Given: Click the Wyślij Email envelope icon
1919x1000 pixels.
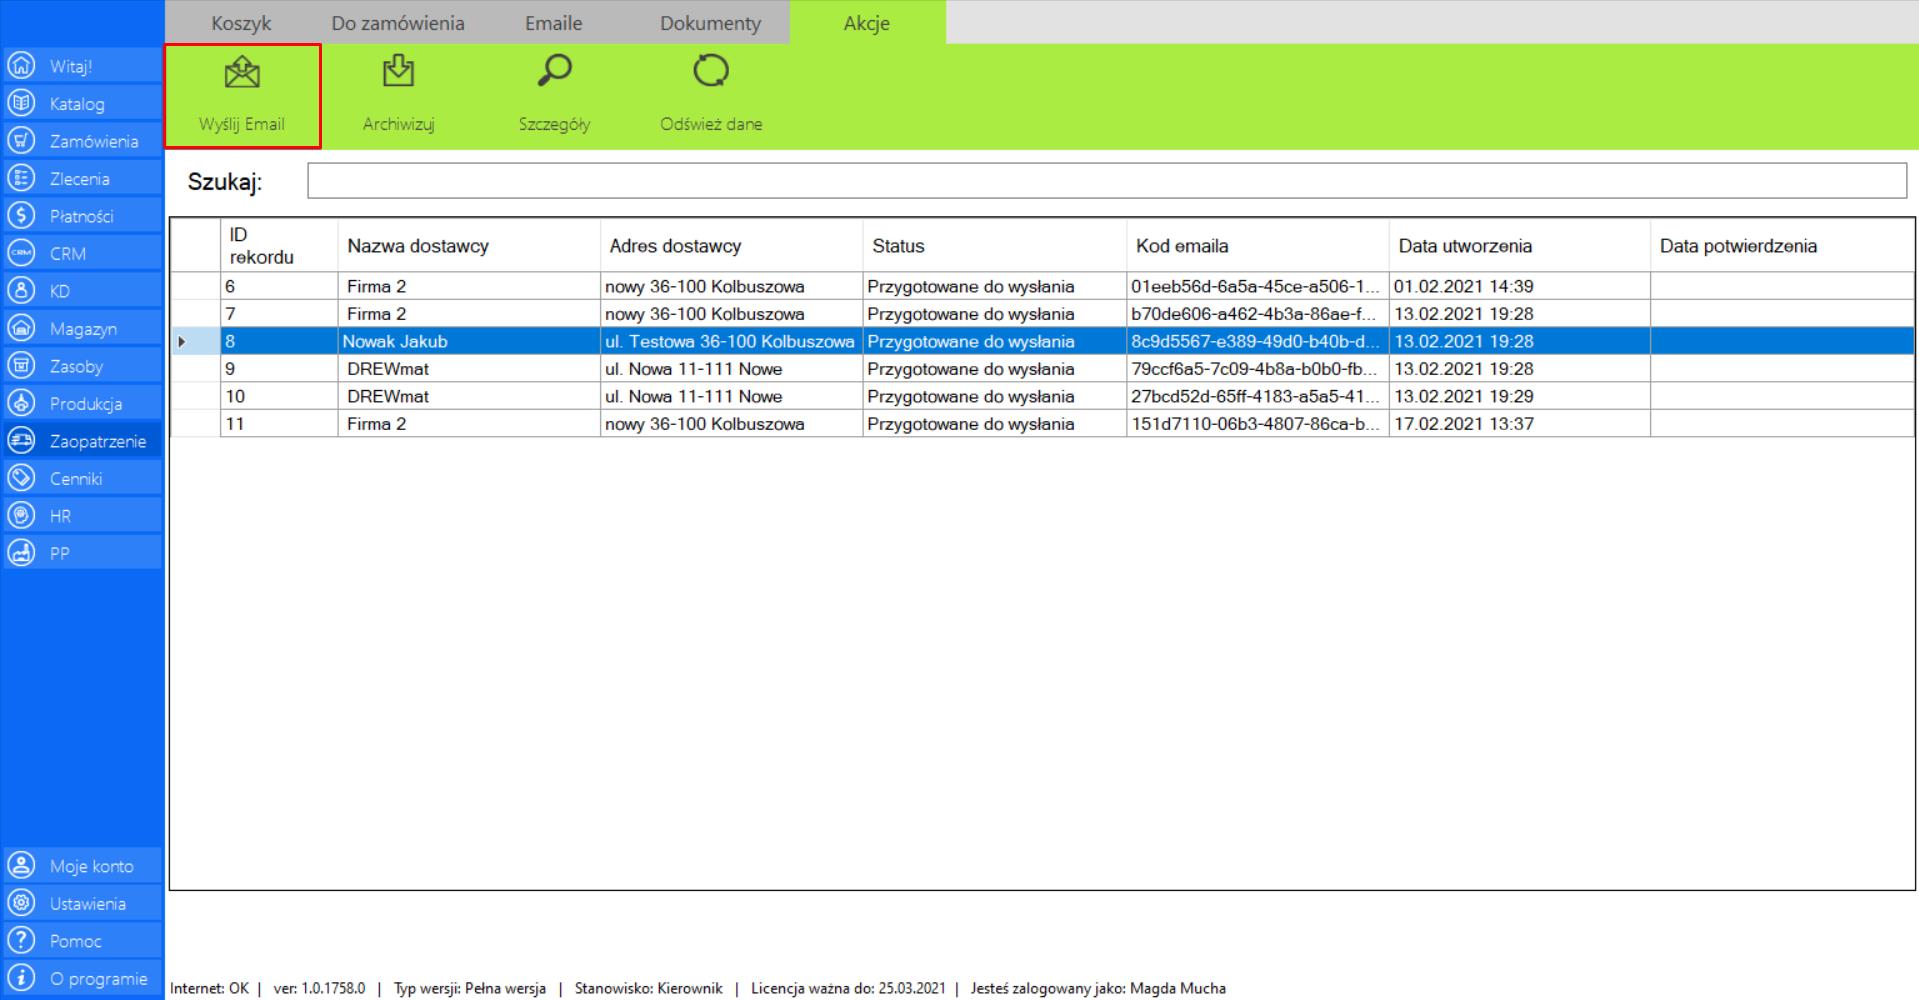Looking at the screenshot, I should pyautogui.click(x=242, y=74).
